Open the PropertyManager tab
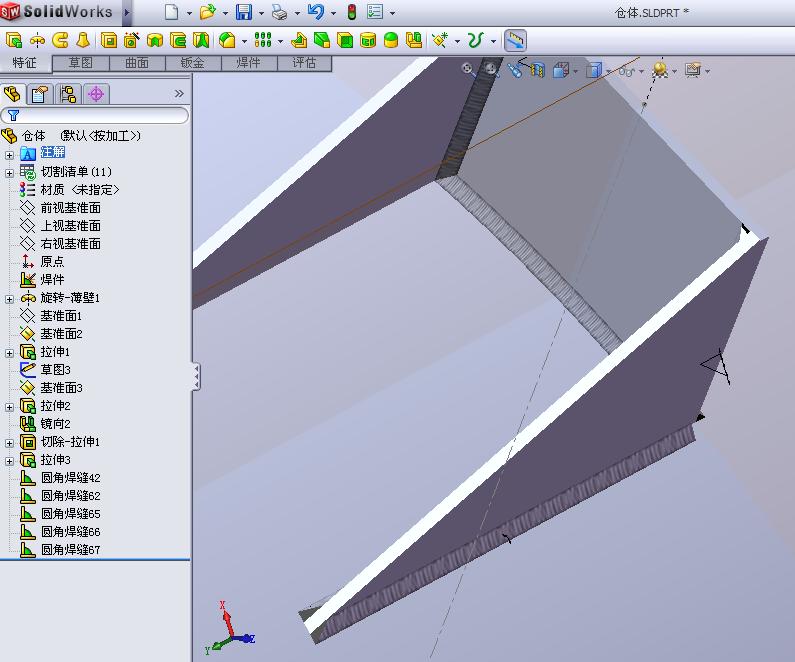The width and height of the screenshot is (795, 662). tap(40, 94)
